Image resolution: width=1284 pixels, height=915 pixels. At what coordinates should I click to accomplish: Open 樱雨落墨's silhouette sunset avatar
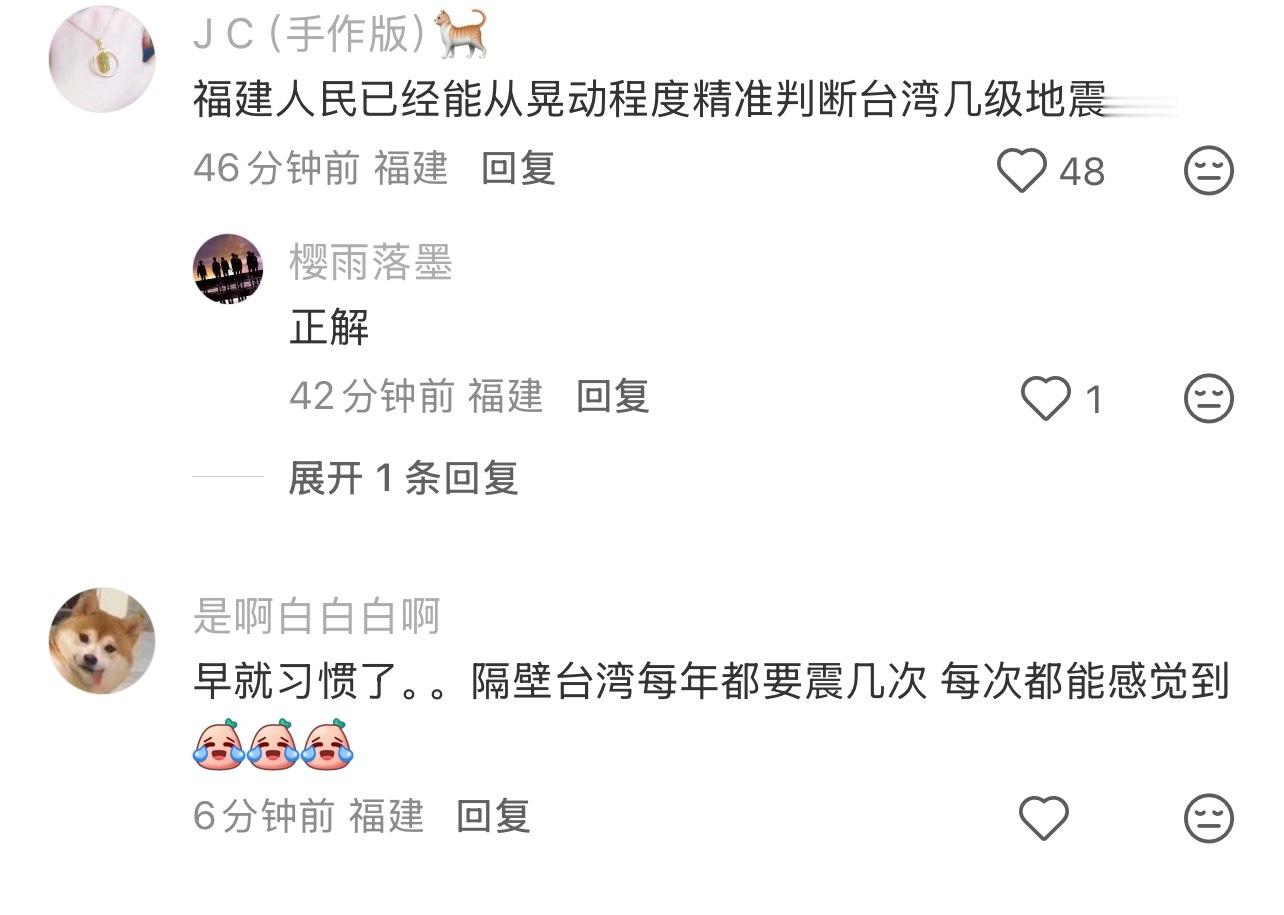pos(228,269)
